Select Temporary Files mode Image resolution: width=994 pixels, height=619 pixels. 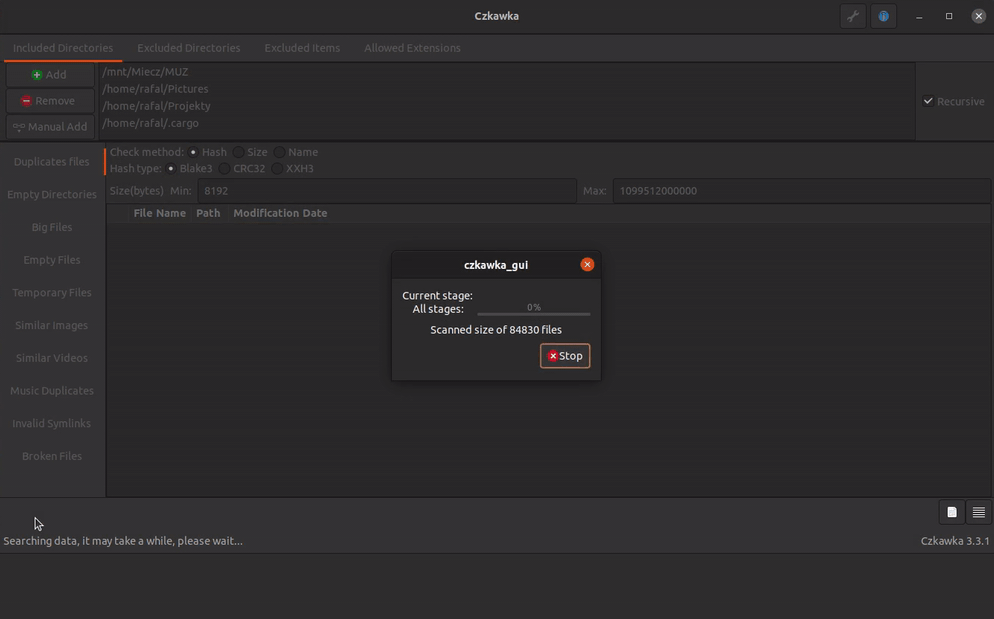tap(52, 292)
